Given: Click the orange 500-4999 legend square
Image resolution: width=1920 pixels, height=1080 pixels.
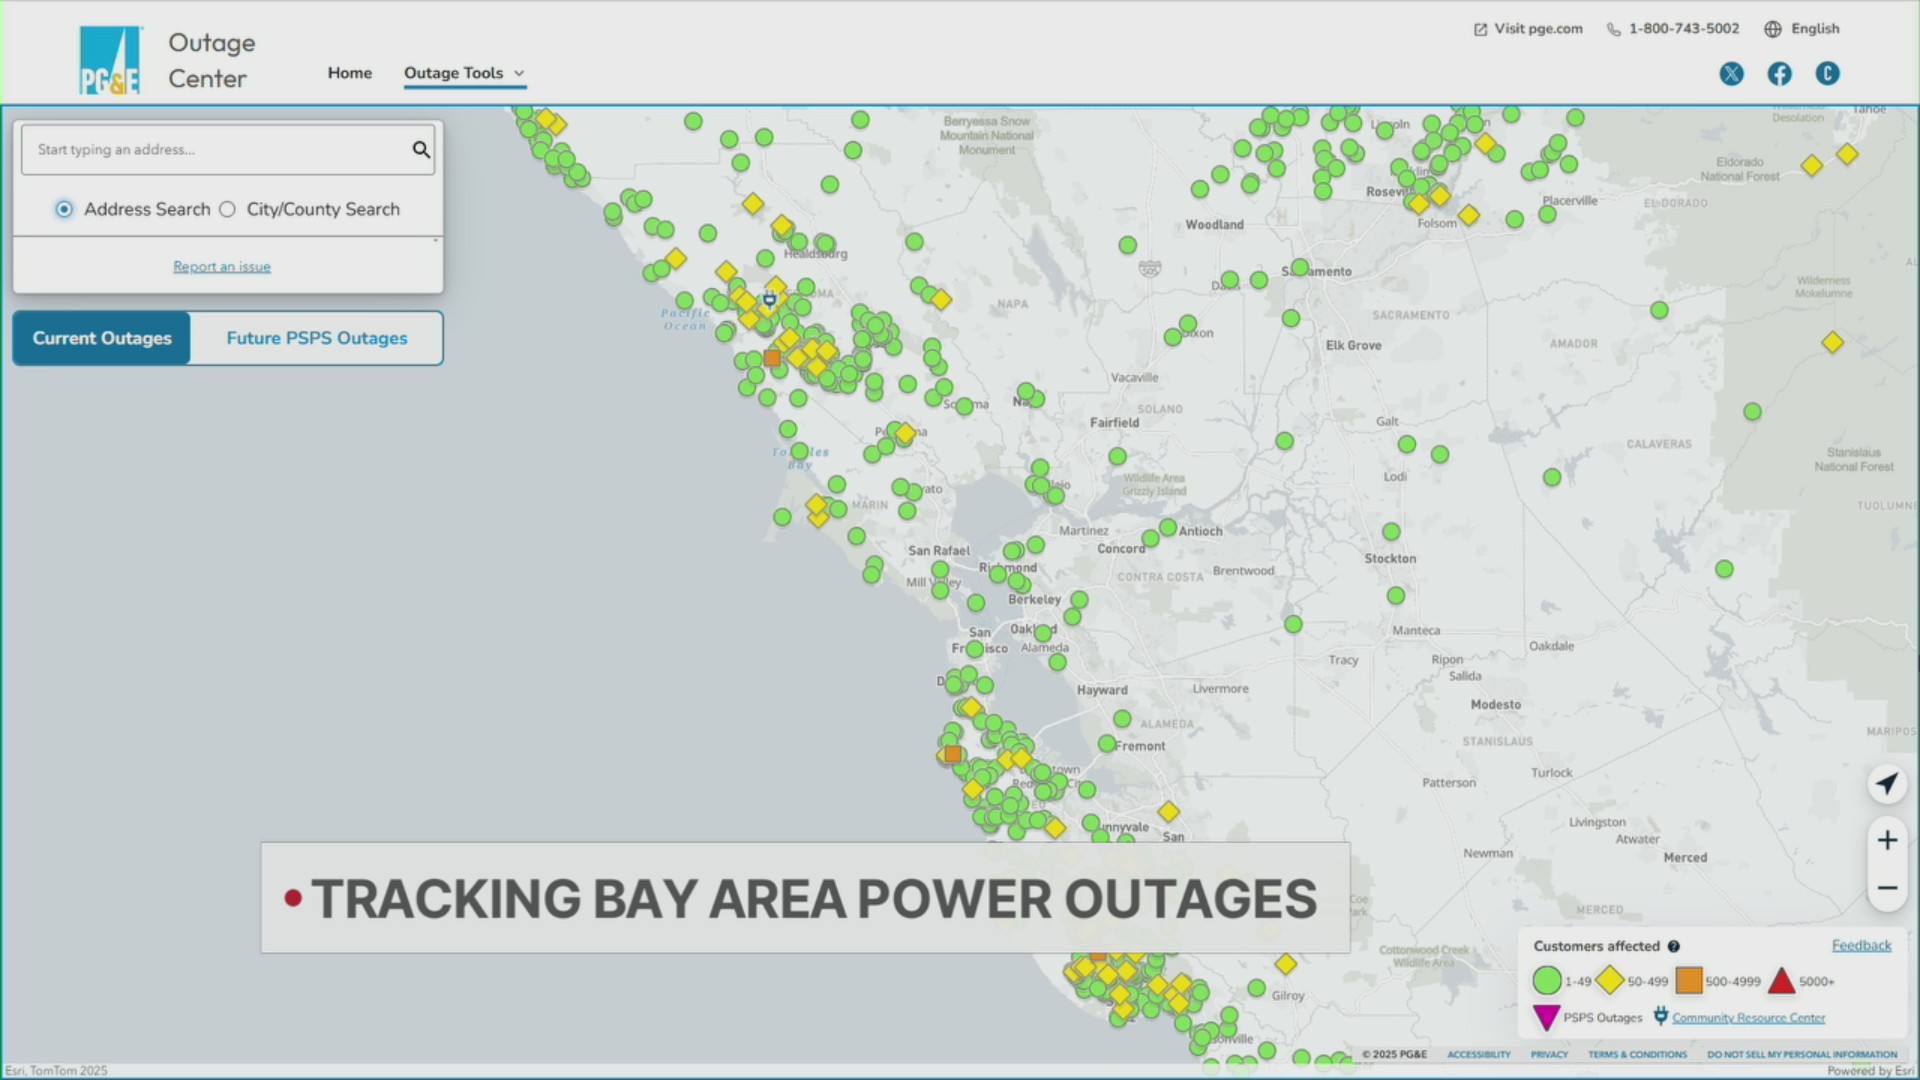Looking at the screenshot, I should [1689, 981].
